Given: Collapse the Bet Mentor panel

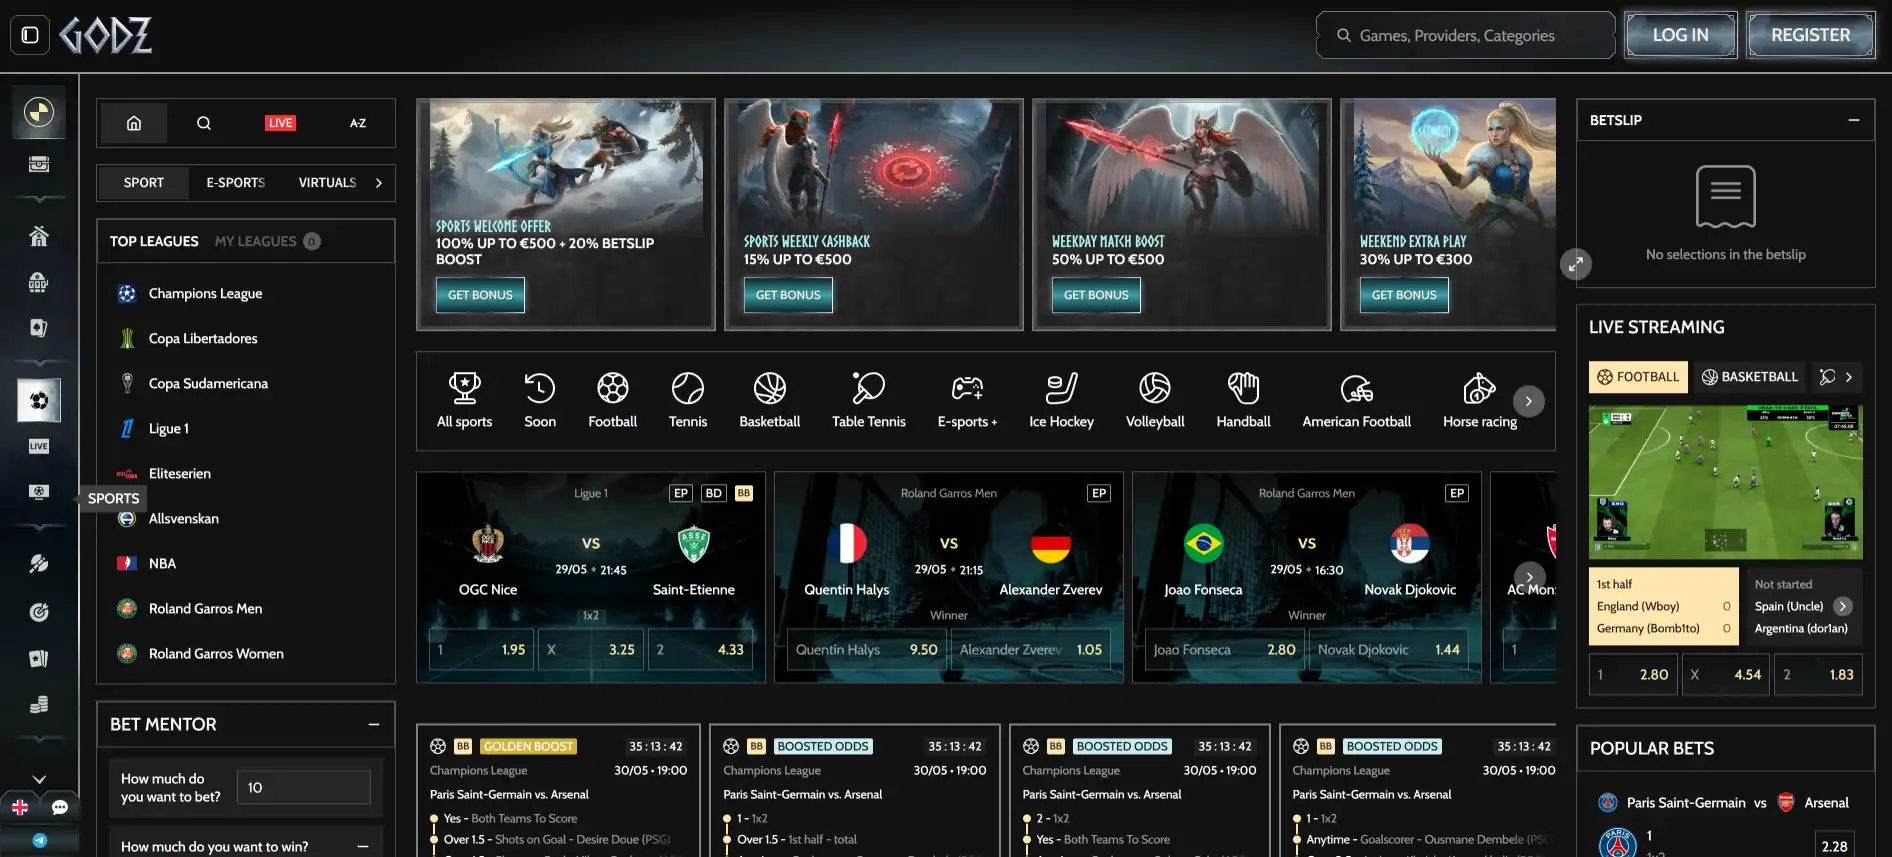Looking at the screenshot, I should pyautogui.click(x=374, y=724).
